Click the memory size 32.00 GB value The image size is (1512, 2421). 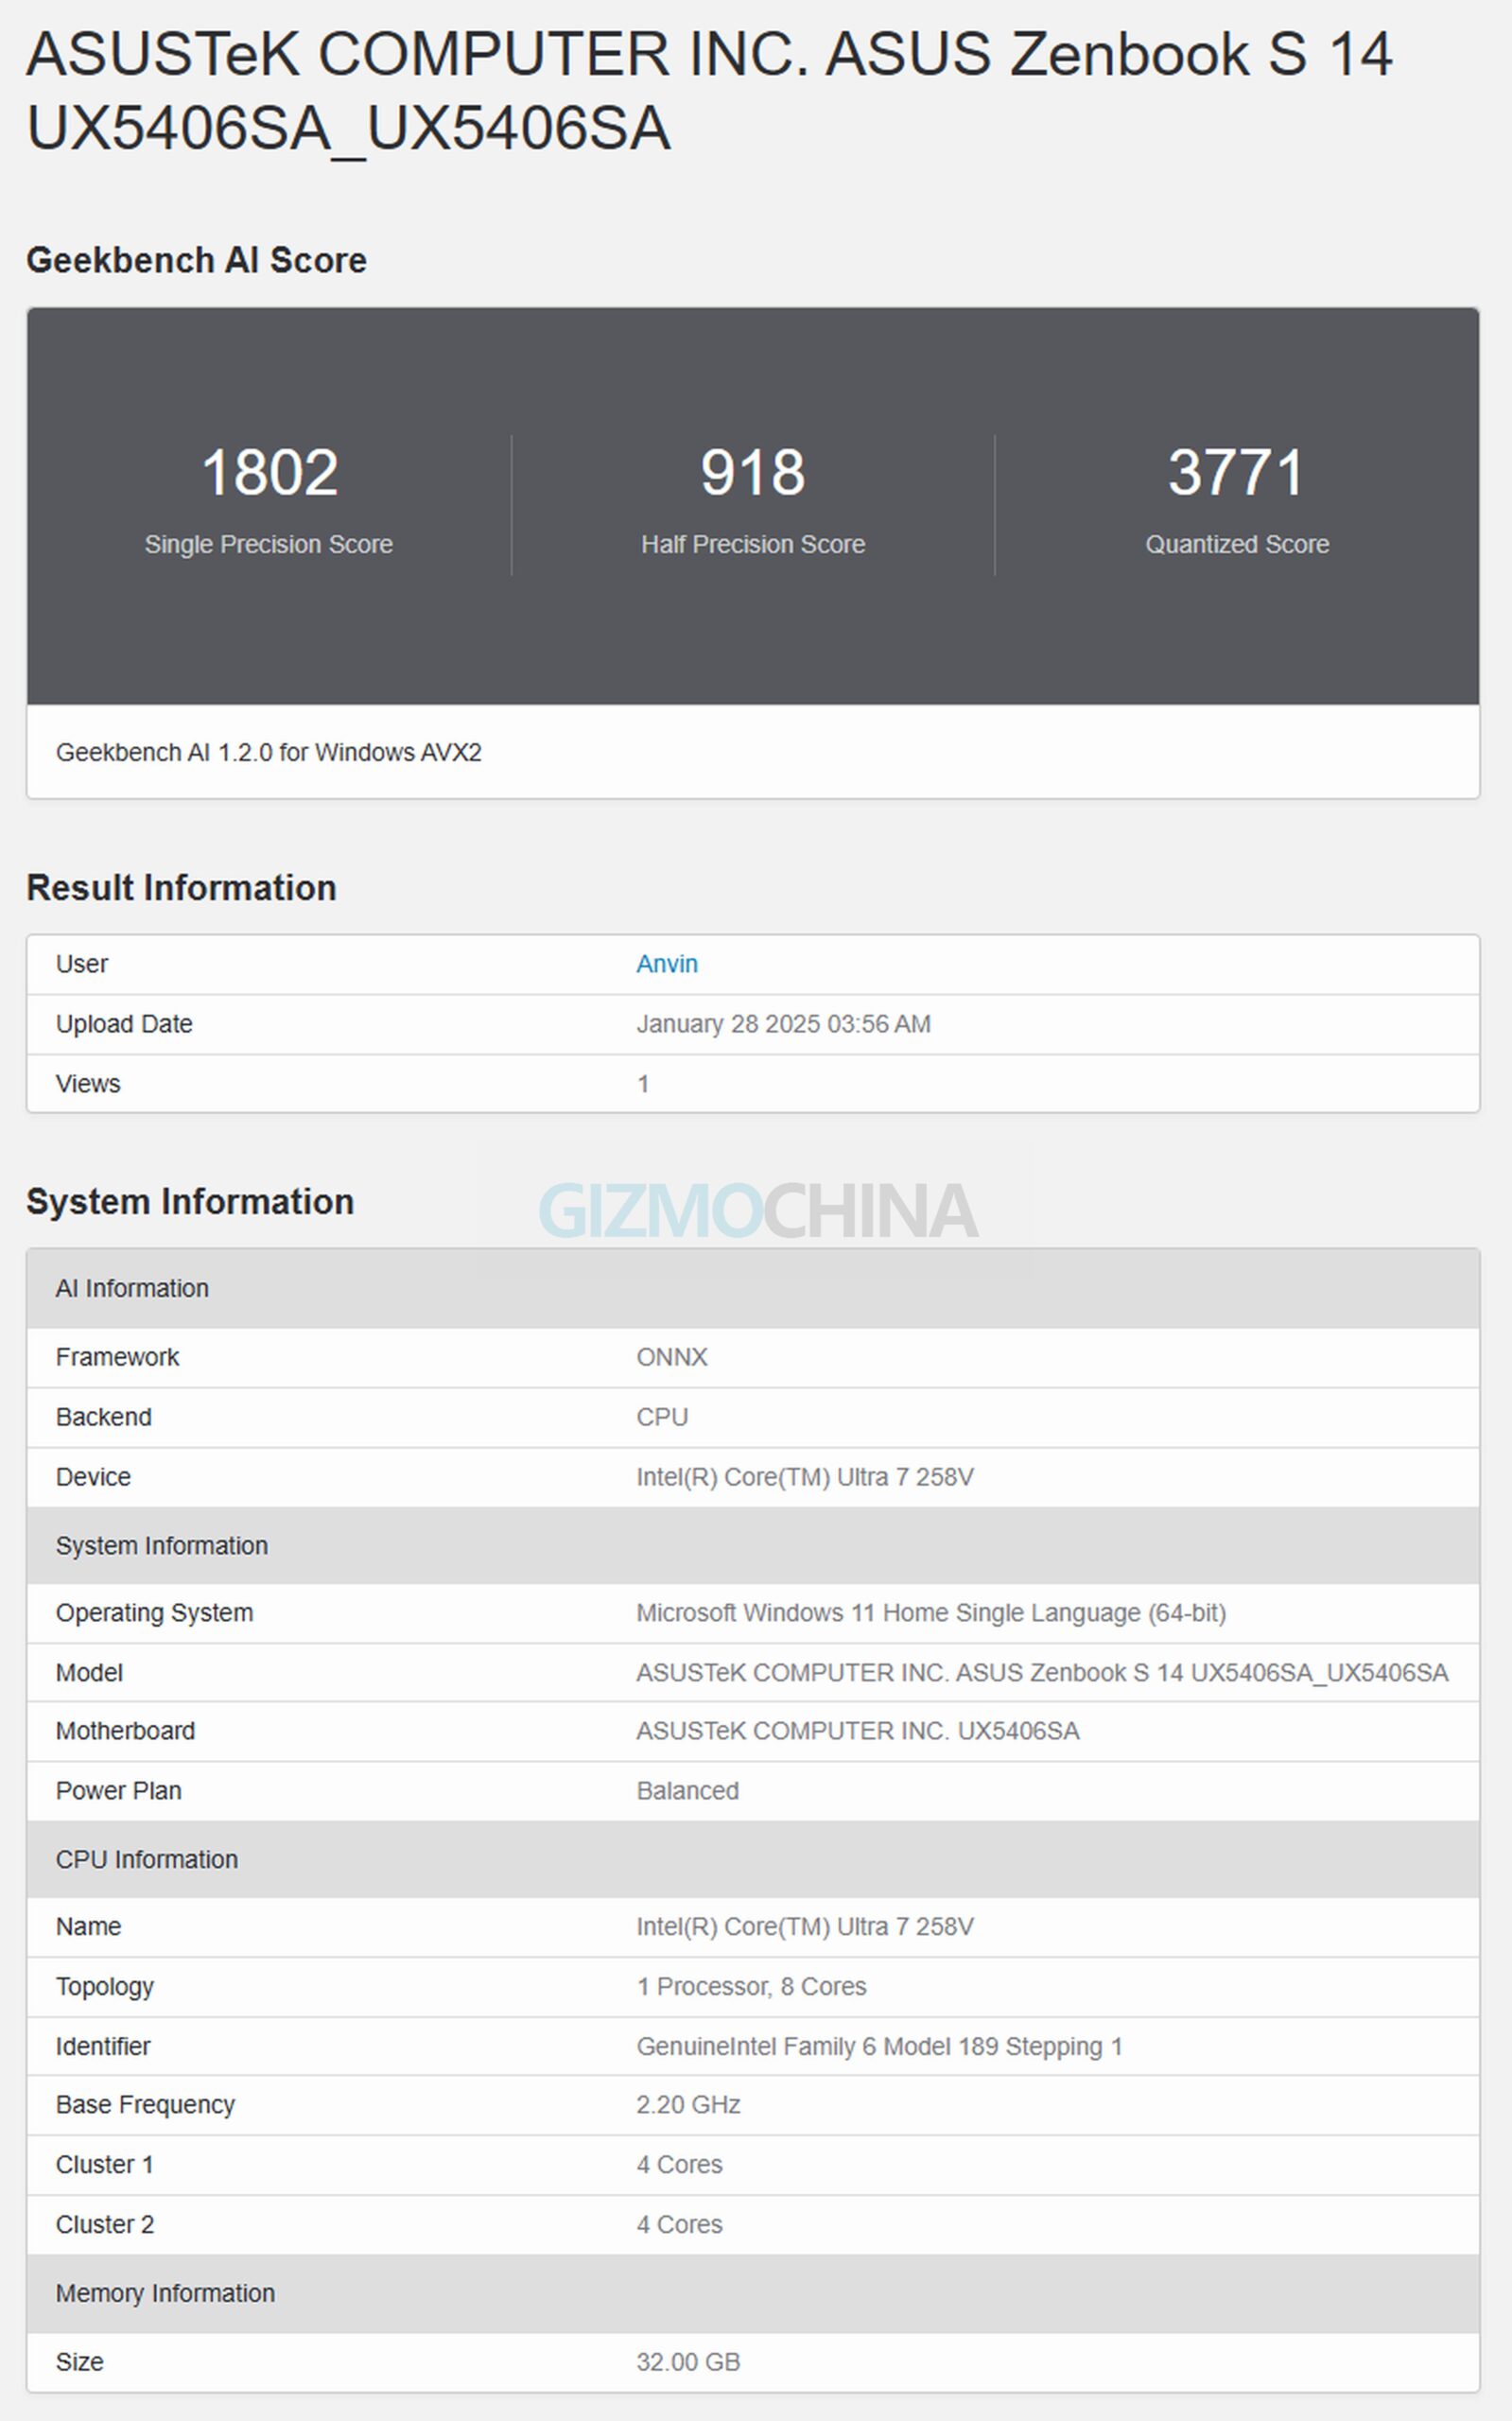pyautogui.click(x=688, y=2362)
